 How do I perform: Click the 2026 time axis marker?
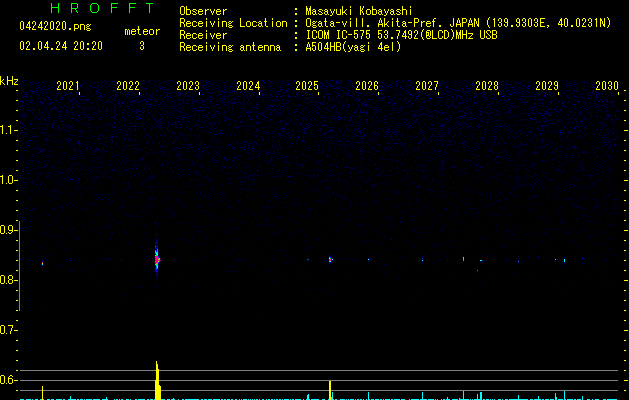click(x=367, y=86)
